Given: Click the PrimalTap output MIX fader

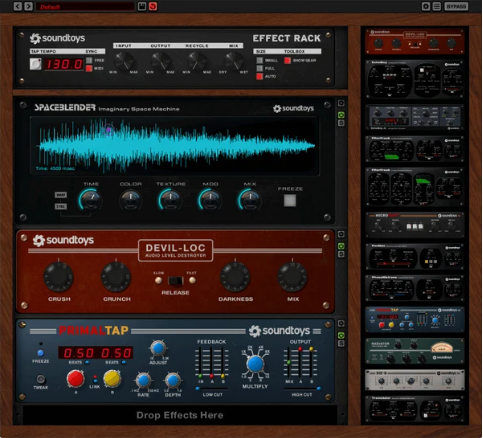Looking at the screenshot, I should (289, 363).
